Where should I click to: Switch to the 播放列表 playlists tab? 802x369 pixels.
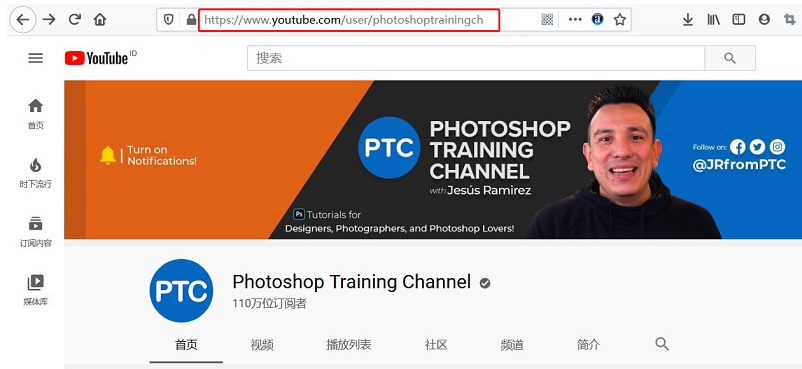tap(349, 344)
